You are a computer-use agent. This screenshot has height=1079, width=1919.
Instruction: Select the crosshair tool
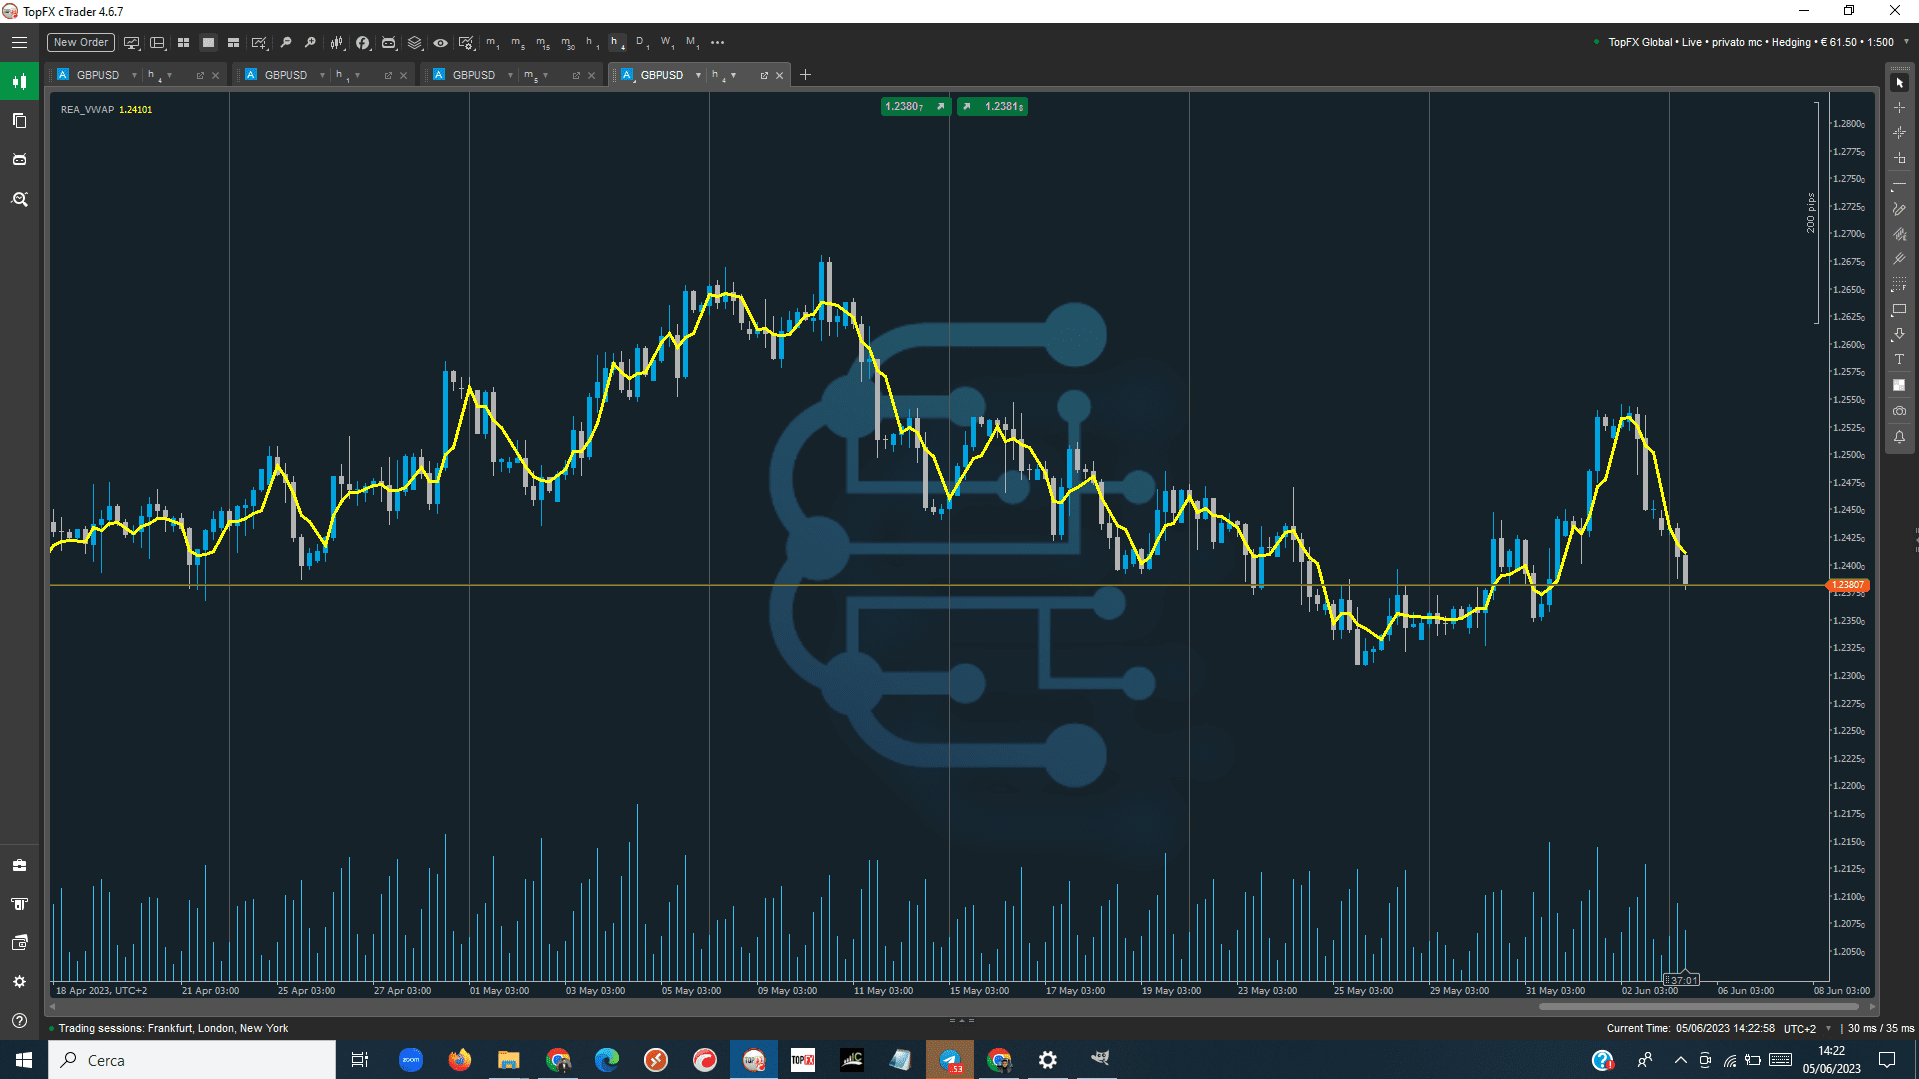pos(1899,108)
